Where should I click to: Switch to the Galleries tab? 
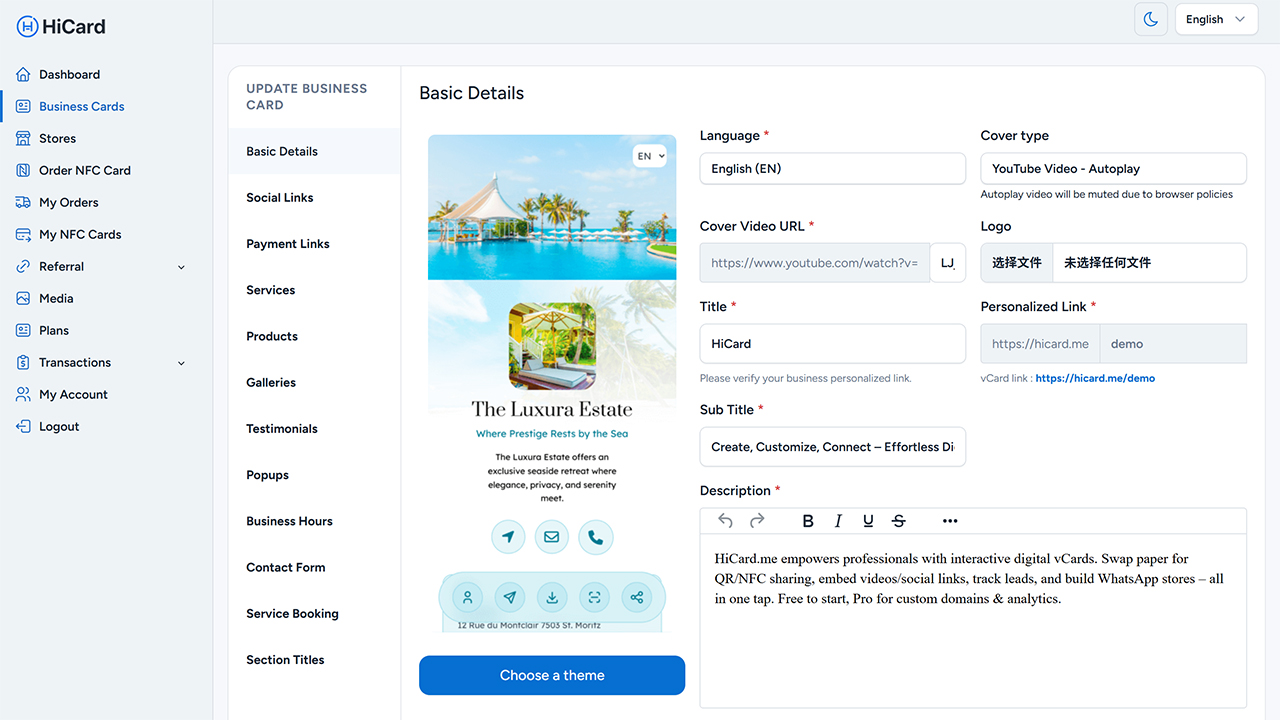[314, 382]
